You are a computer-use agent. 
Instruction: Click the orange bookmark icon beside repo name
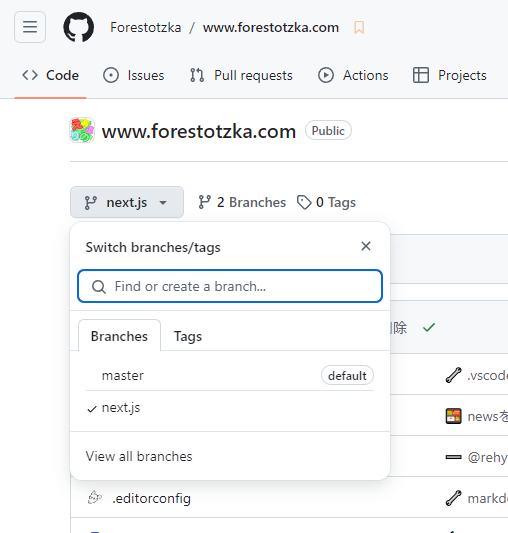(359, 28)
